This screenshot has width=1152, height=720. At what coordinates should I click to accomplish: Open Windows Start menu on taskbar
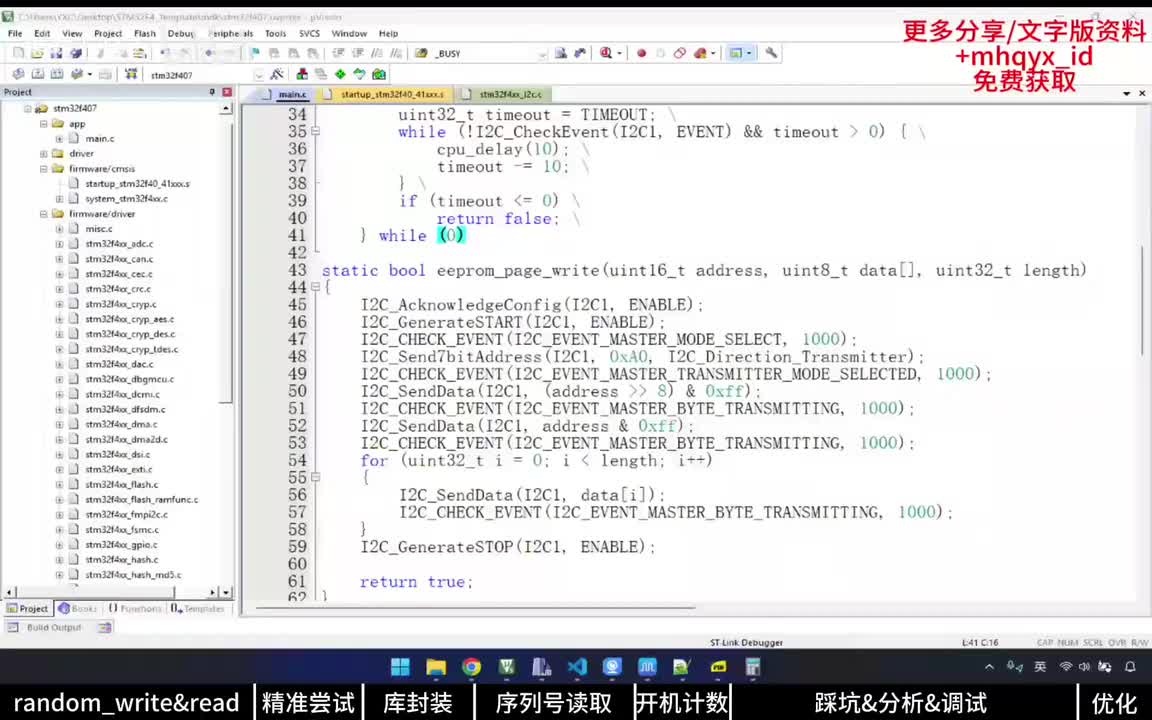400,666
